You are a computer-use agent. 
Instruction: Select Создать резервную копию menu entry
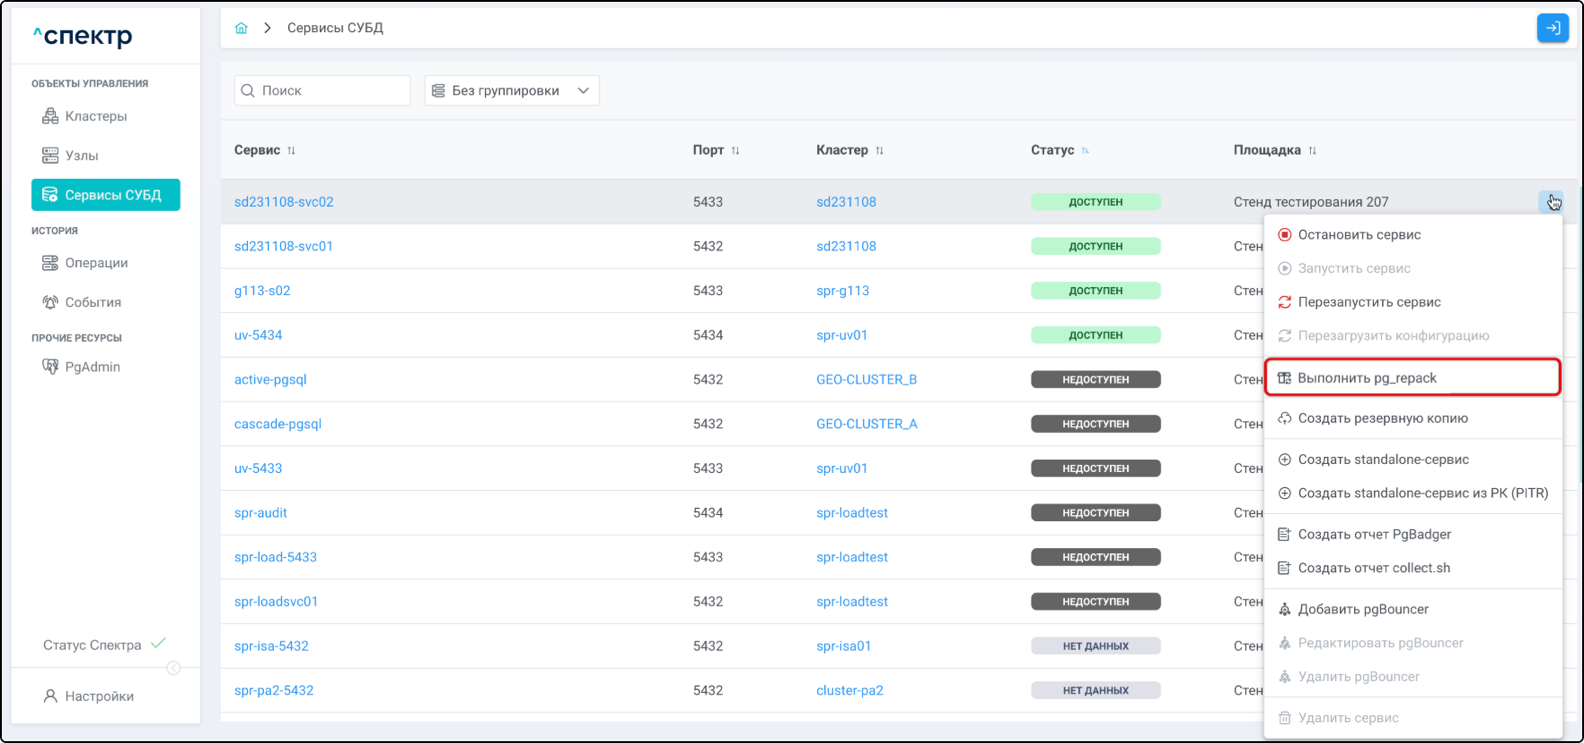point(1382,419)
